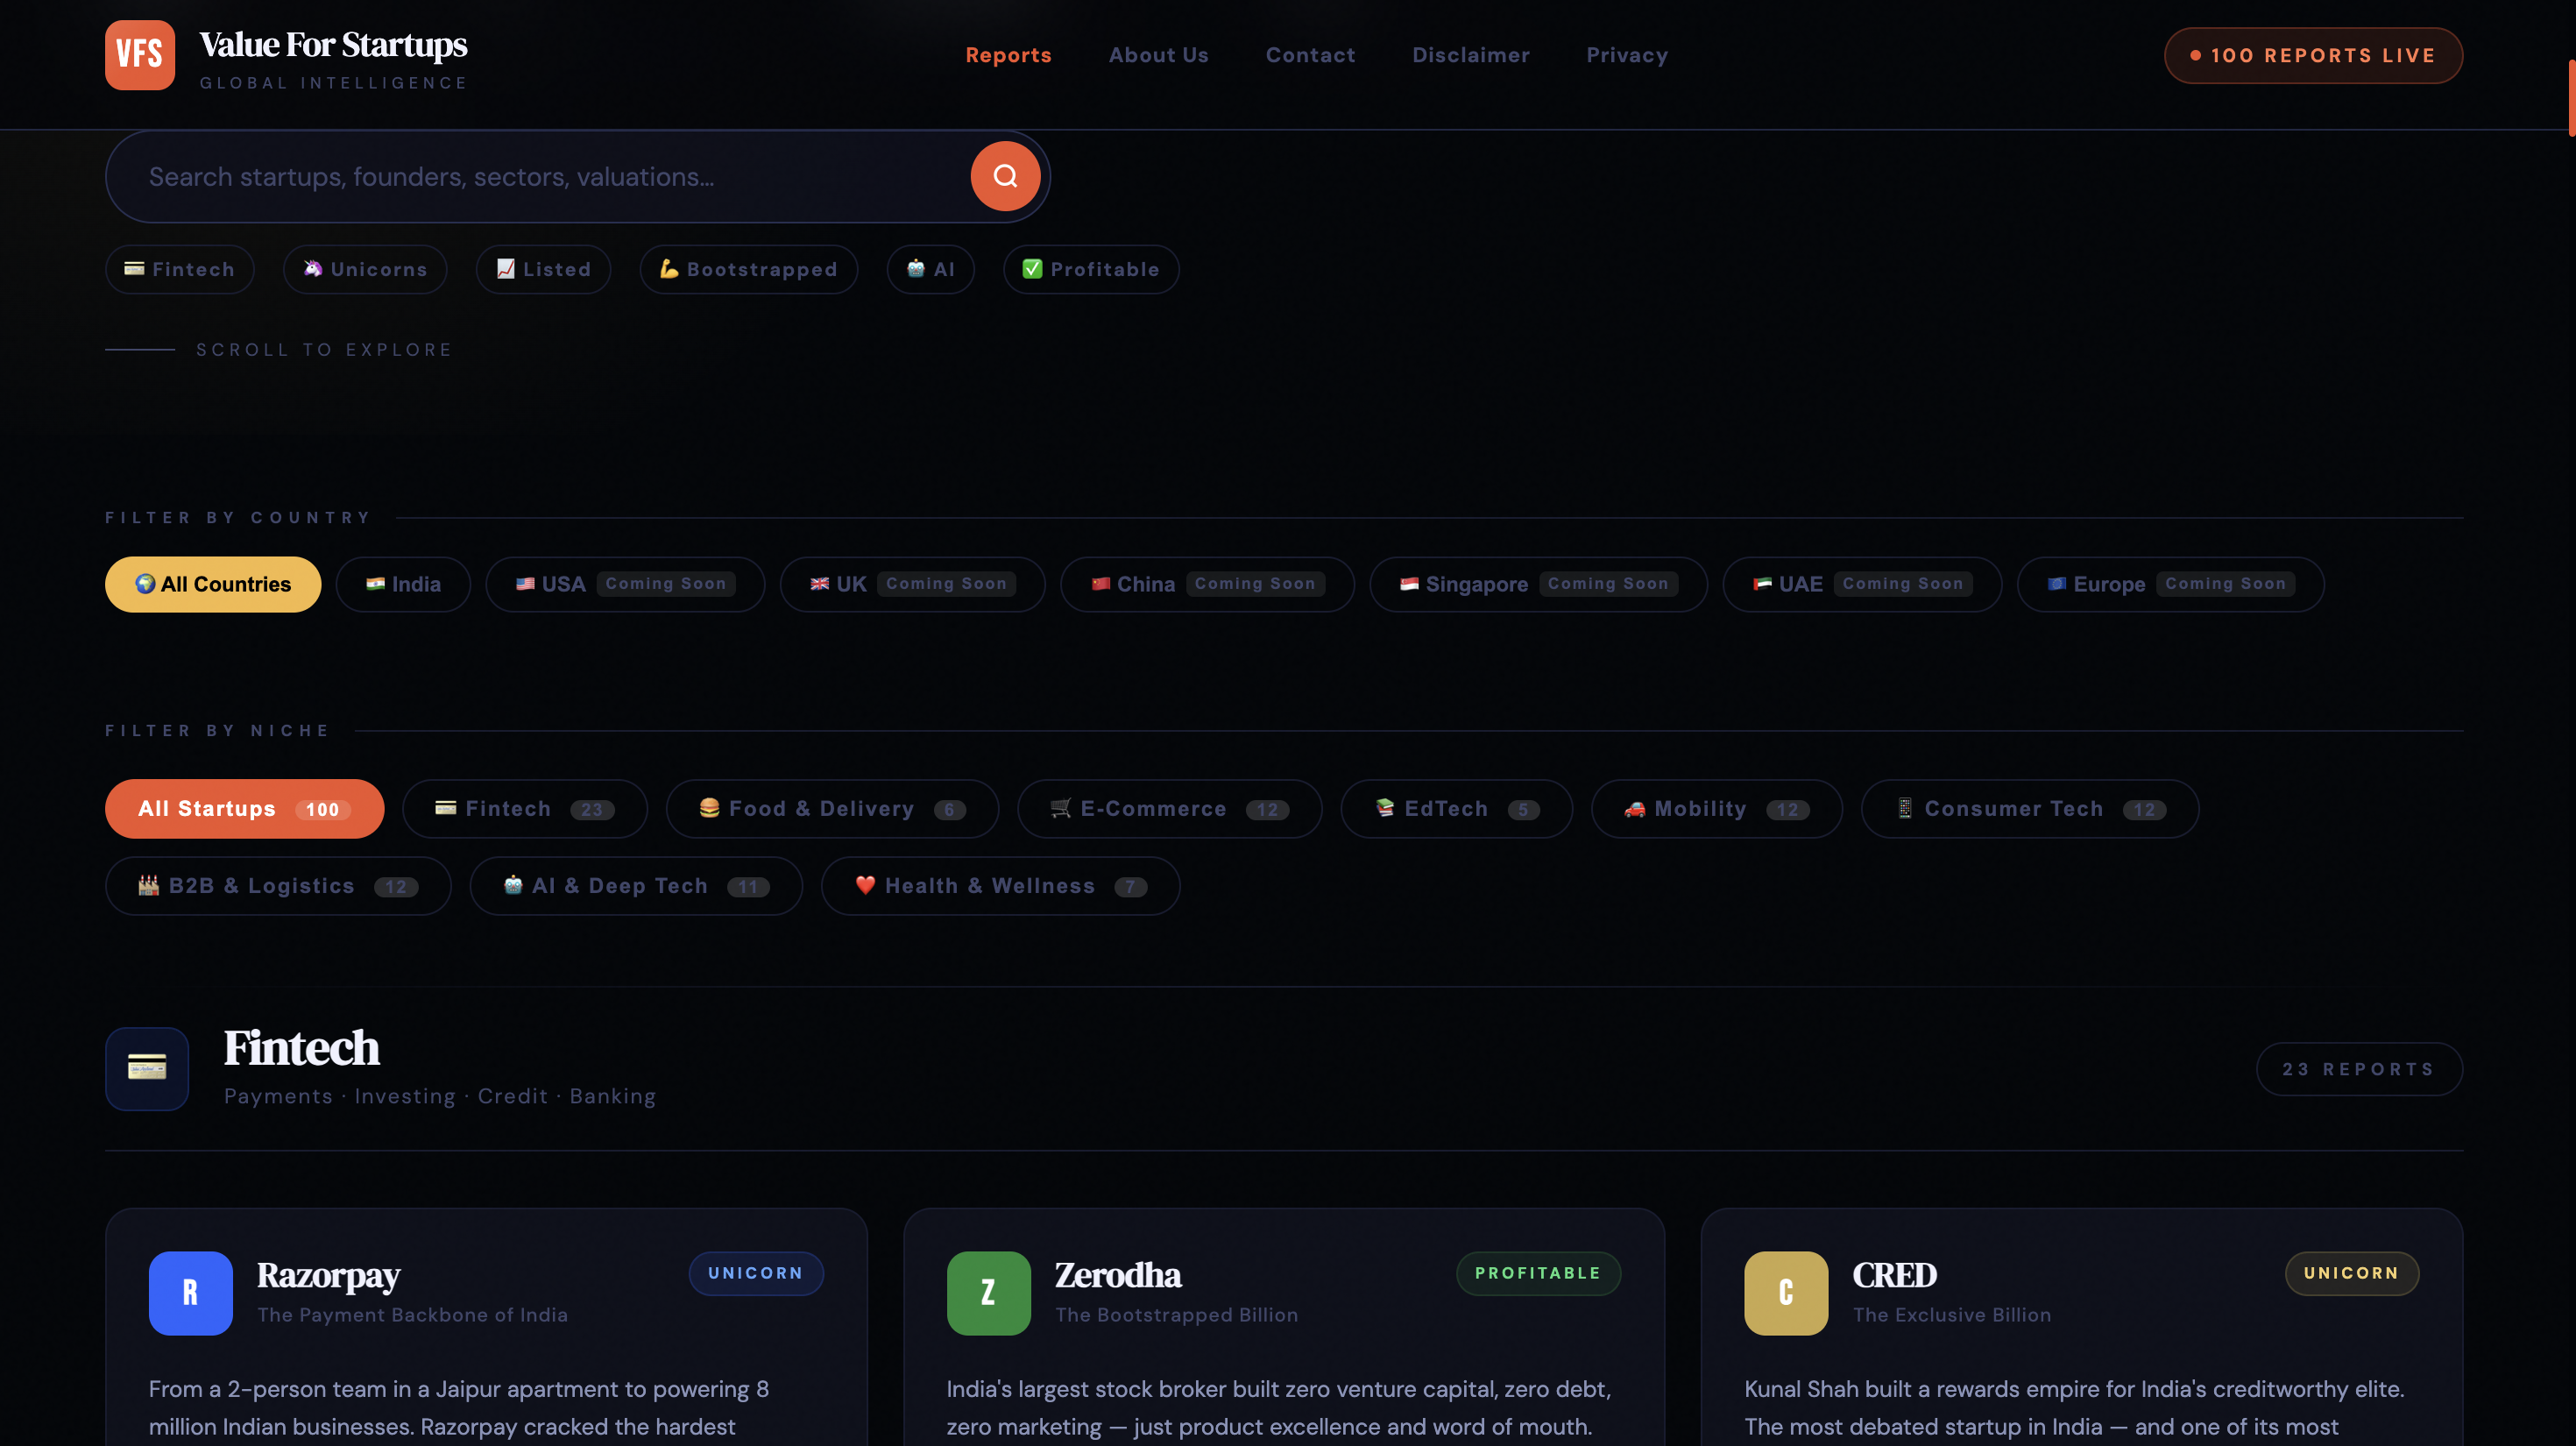Open the Razorpay company icon
The height and width of the screenshot is (1446, 2576).
(190, 1293)
